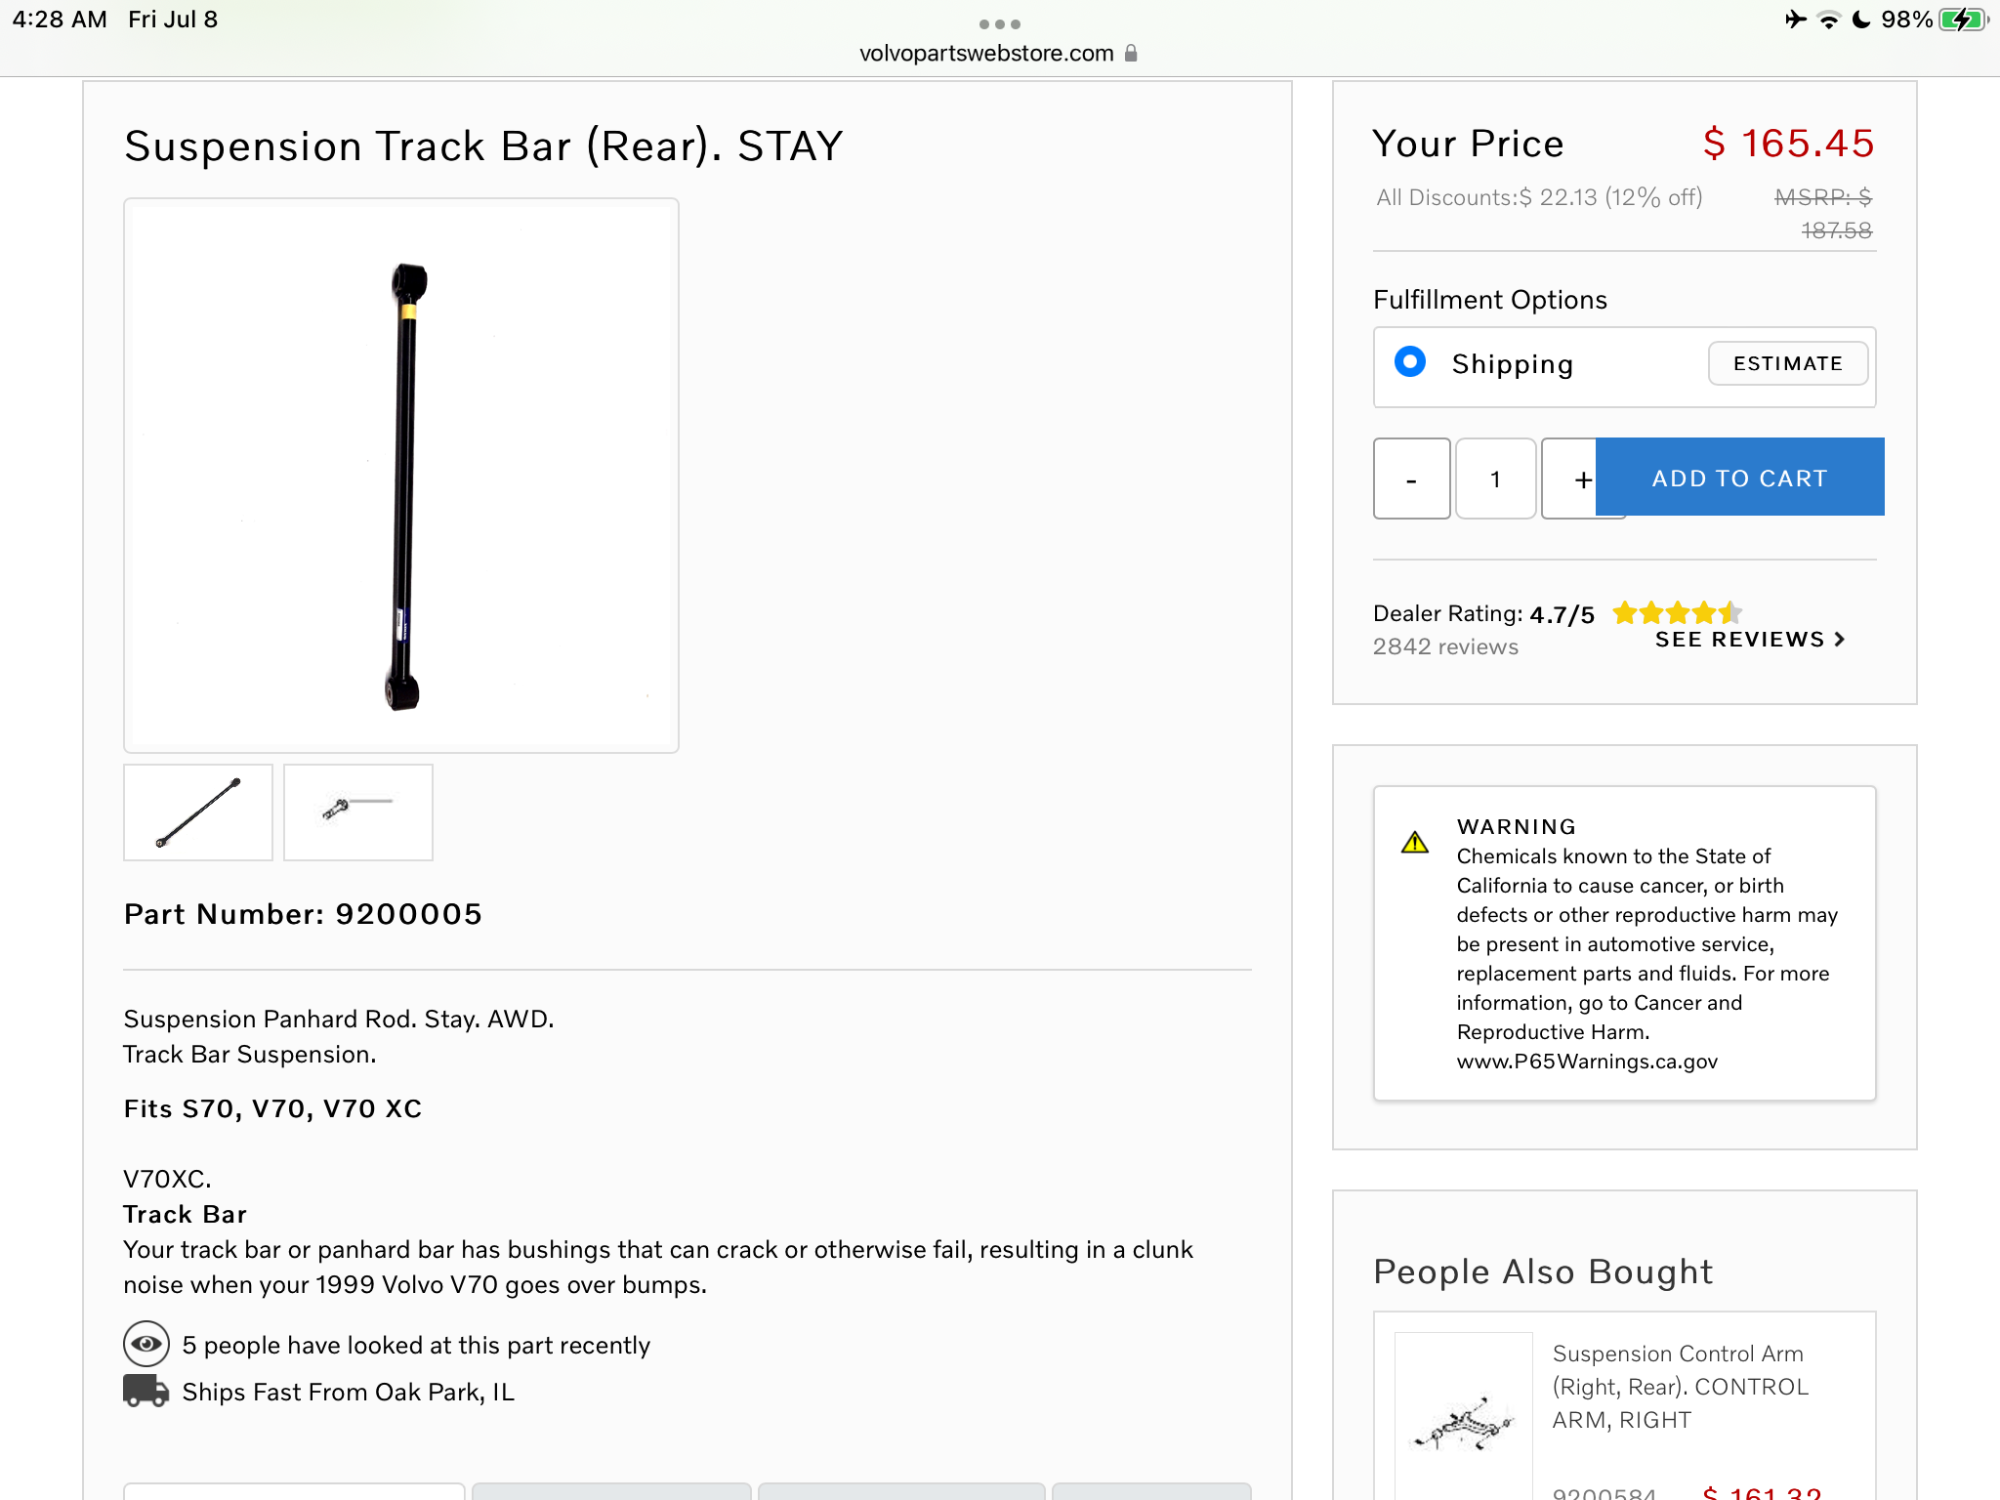Increase quantity with the plus stepper
The height and width of the screenshot is (1500, 2000).
coord(1582,479)
